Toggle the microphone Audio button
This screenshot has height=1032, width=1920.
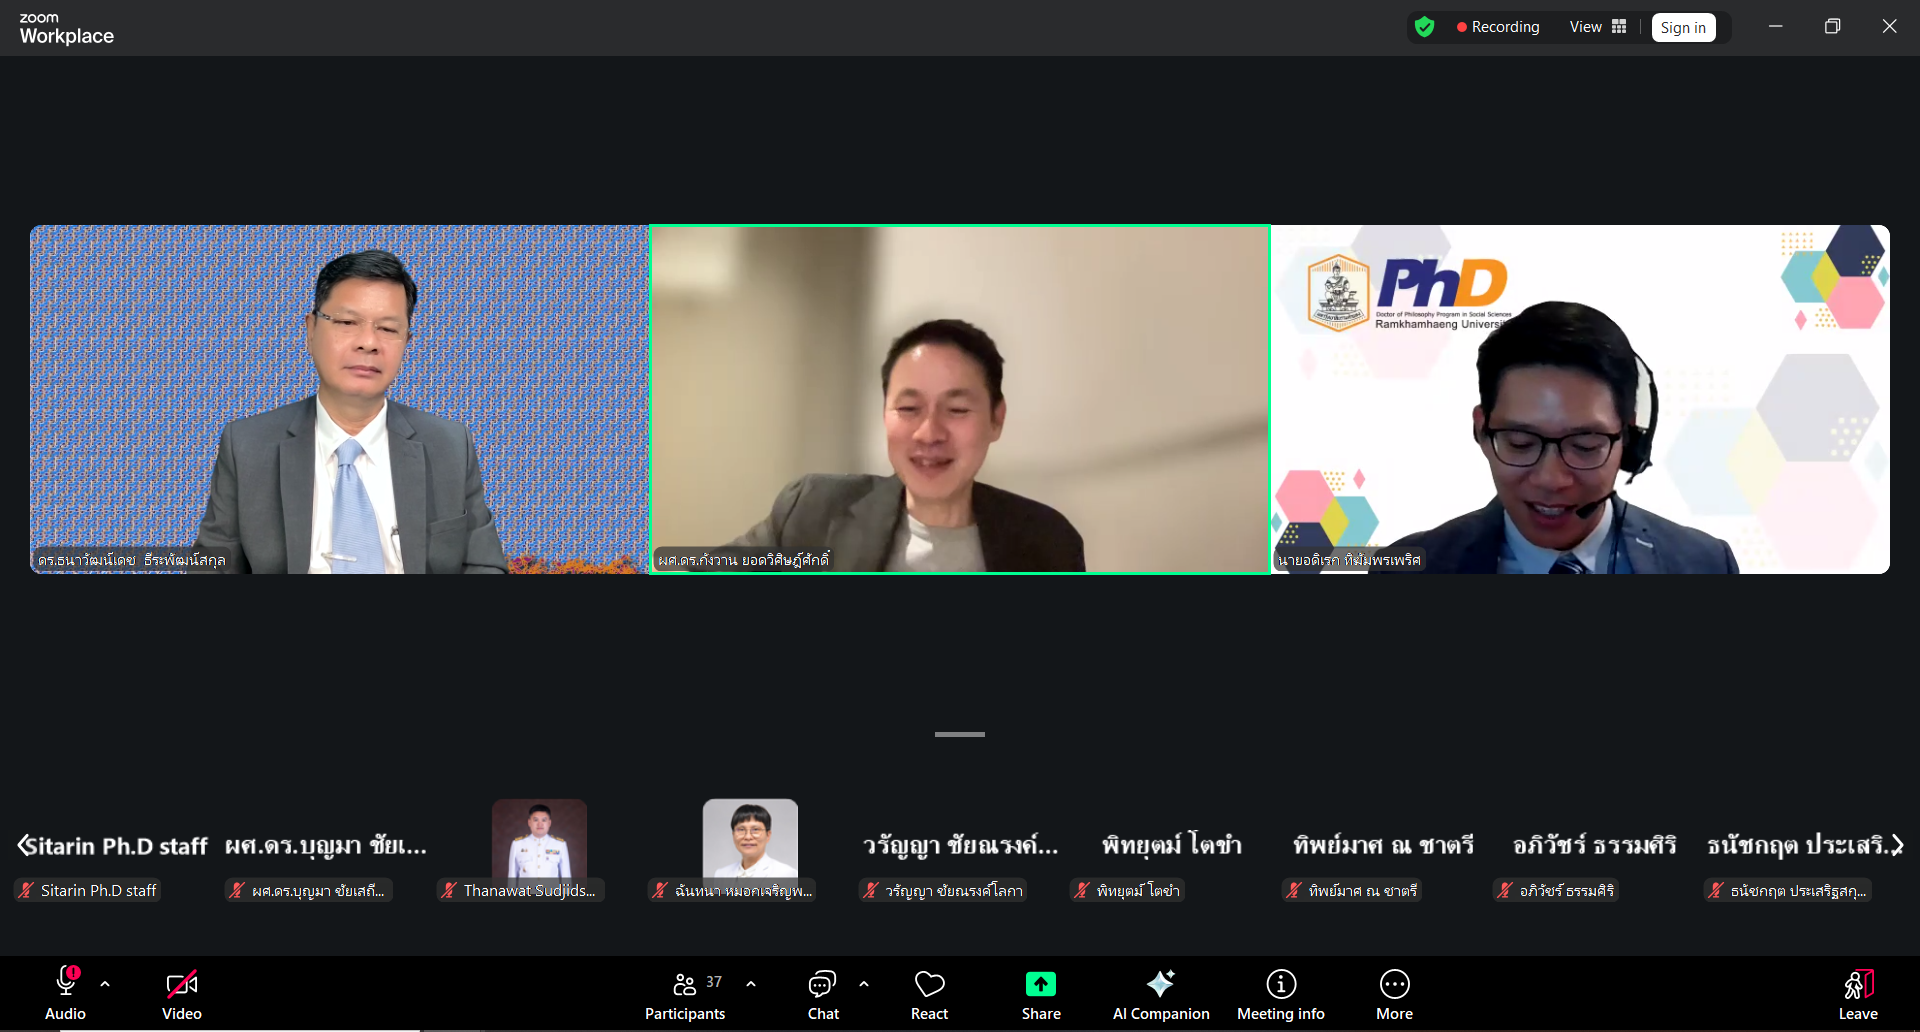tap(66, 995)
